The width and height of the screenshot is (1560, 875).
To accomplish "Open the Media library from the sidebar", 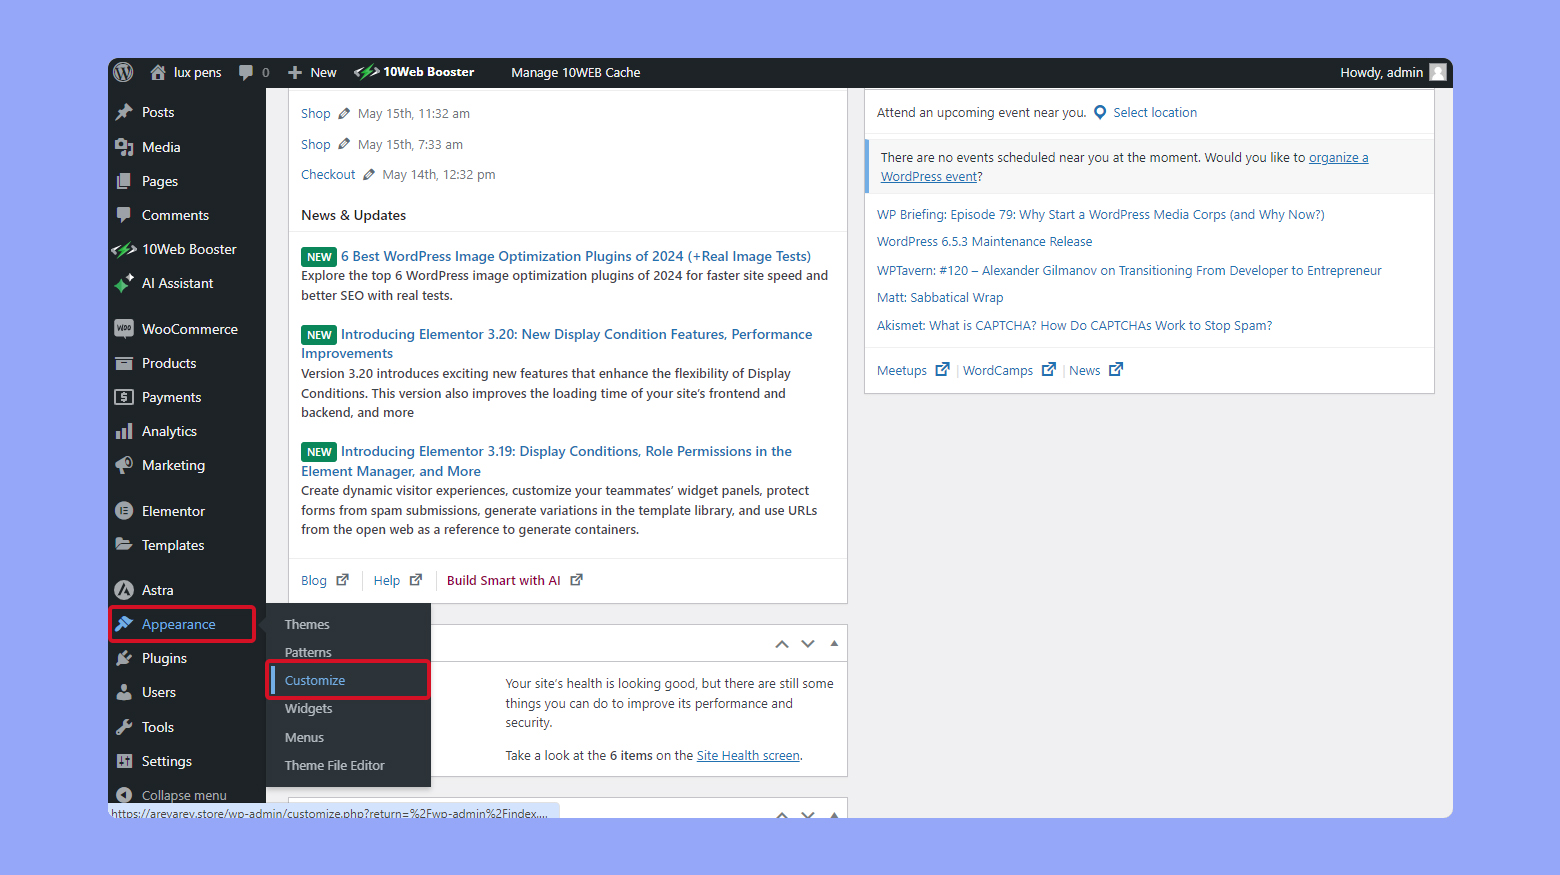I will [x=159, y=147].
